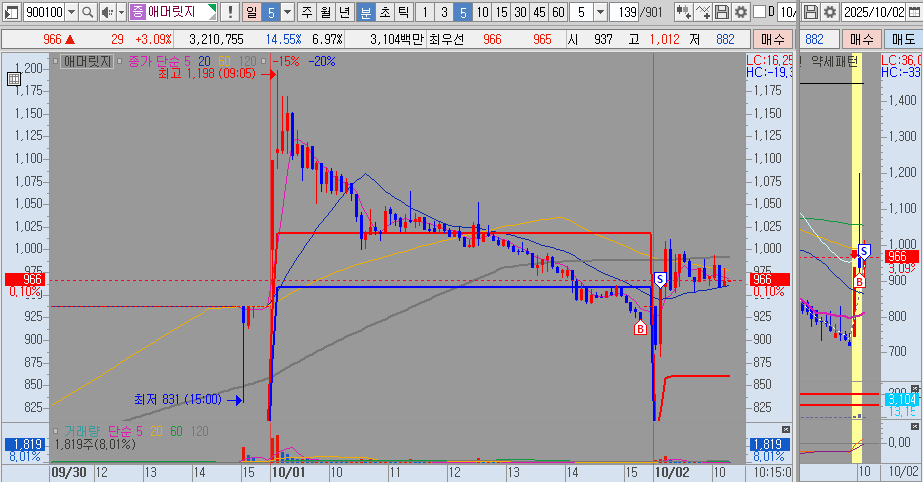Expand the speaker options dropdown arrow

click(x=121, y=12)
